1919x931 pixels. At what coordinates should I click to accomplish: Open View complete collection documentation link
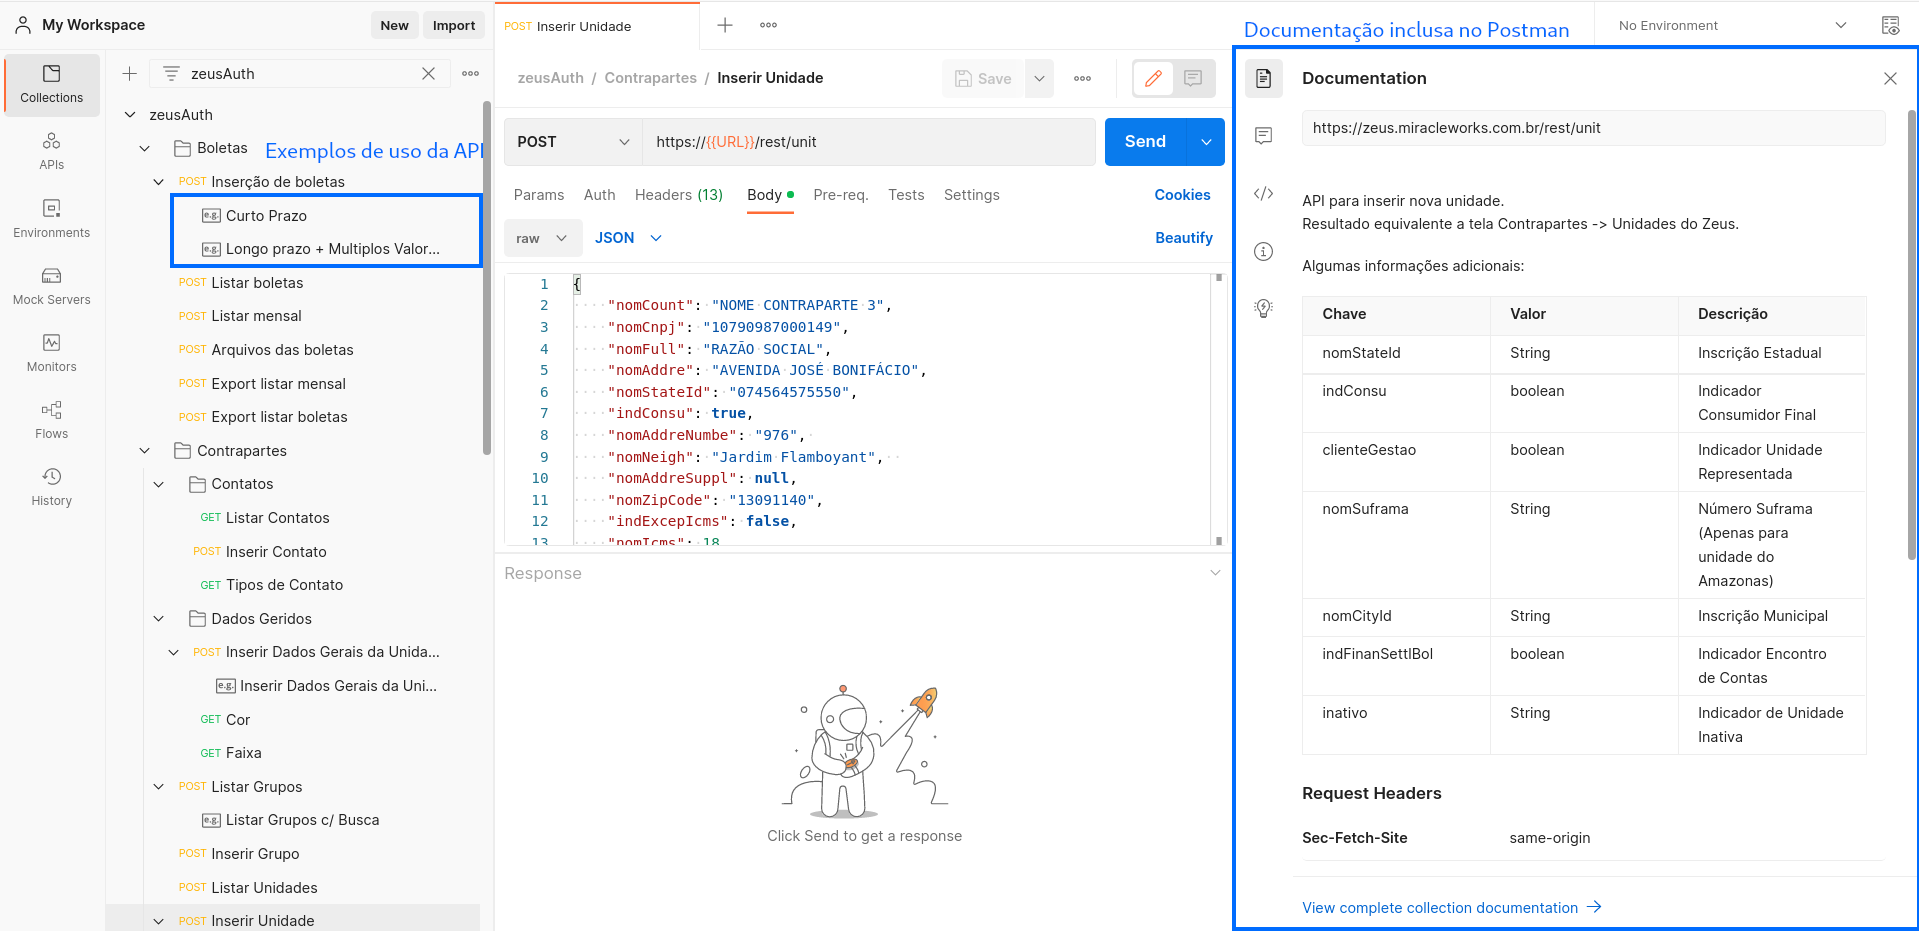(1452, 908)
